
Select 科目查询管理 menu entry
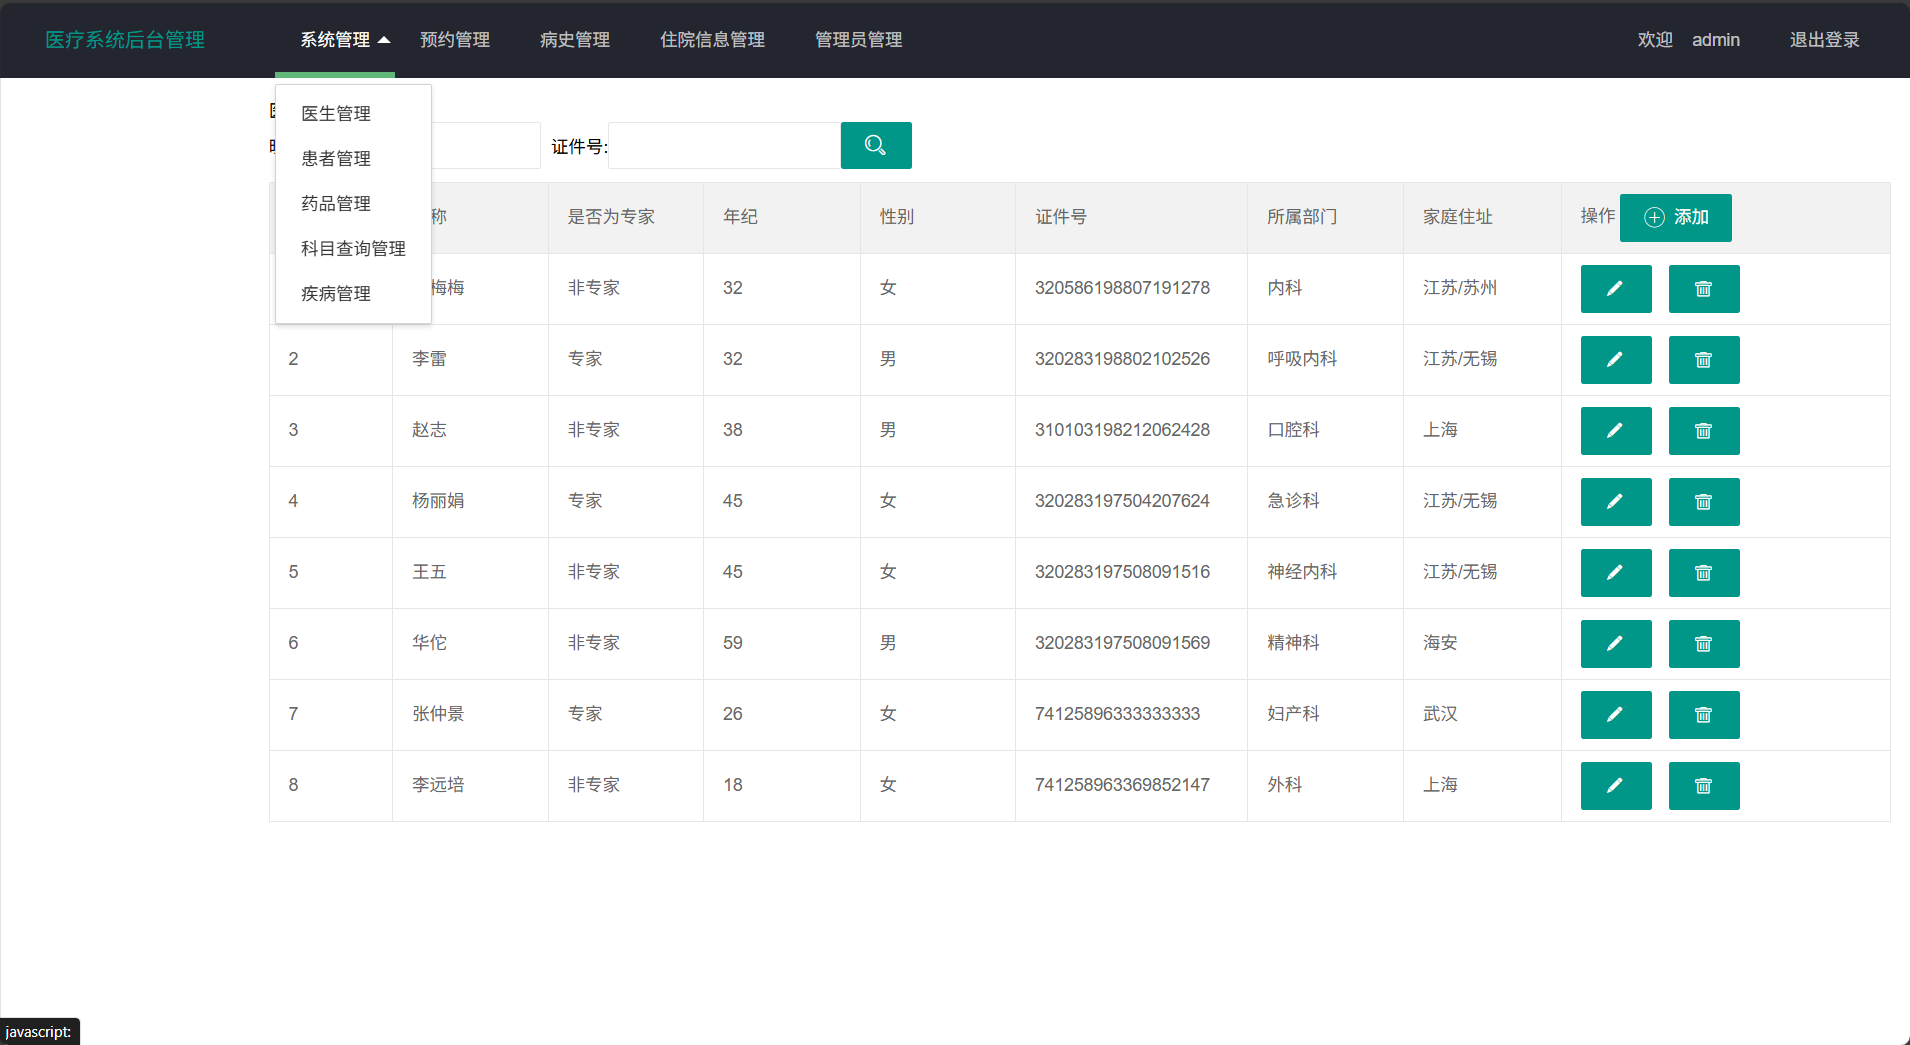pyautogui.click(x=353, y=249)
